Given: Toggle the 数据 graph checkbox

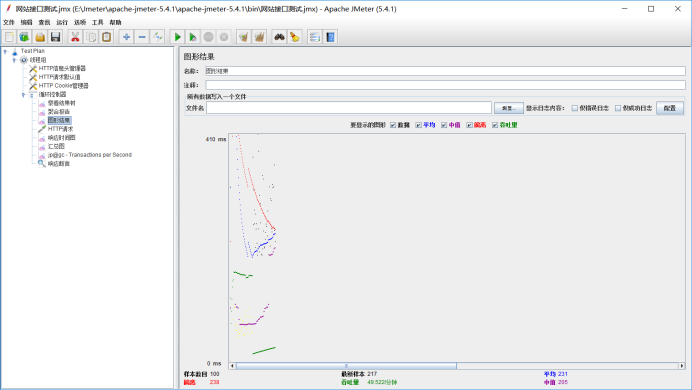Looking at the screenshot, I should (x=393, y=125).
